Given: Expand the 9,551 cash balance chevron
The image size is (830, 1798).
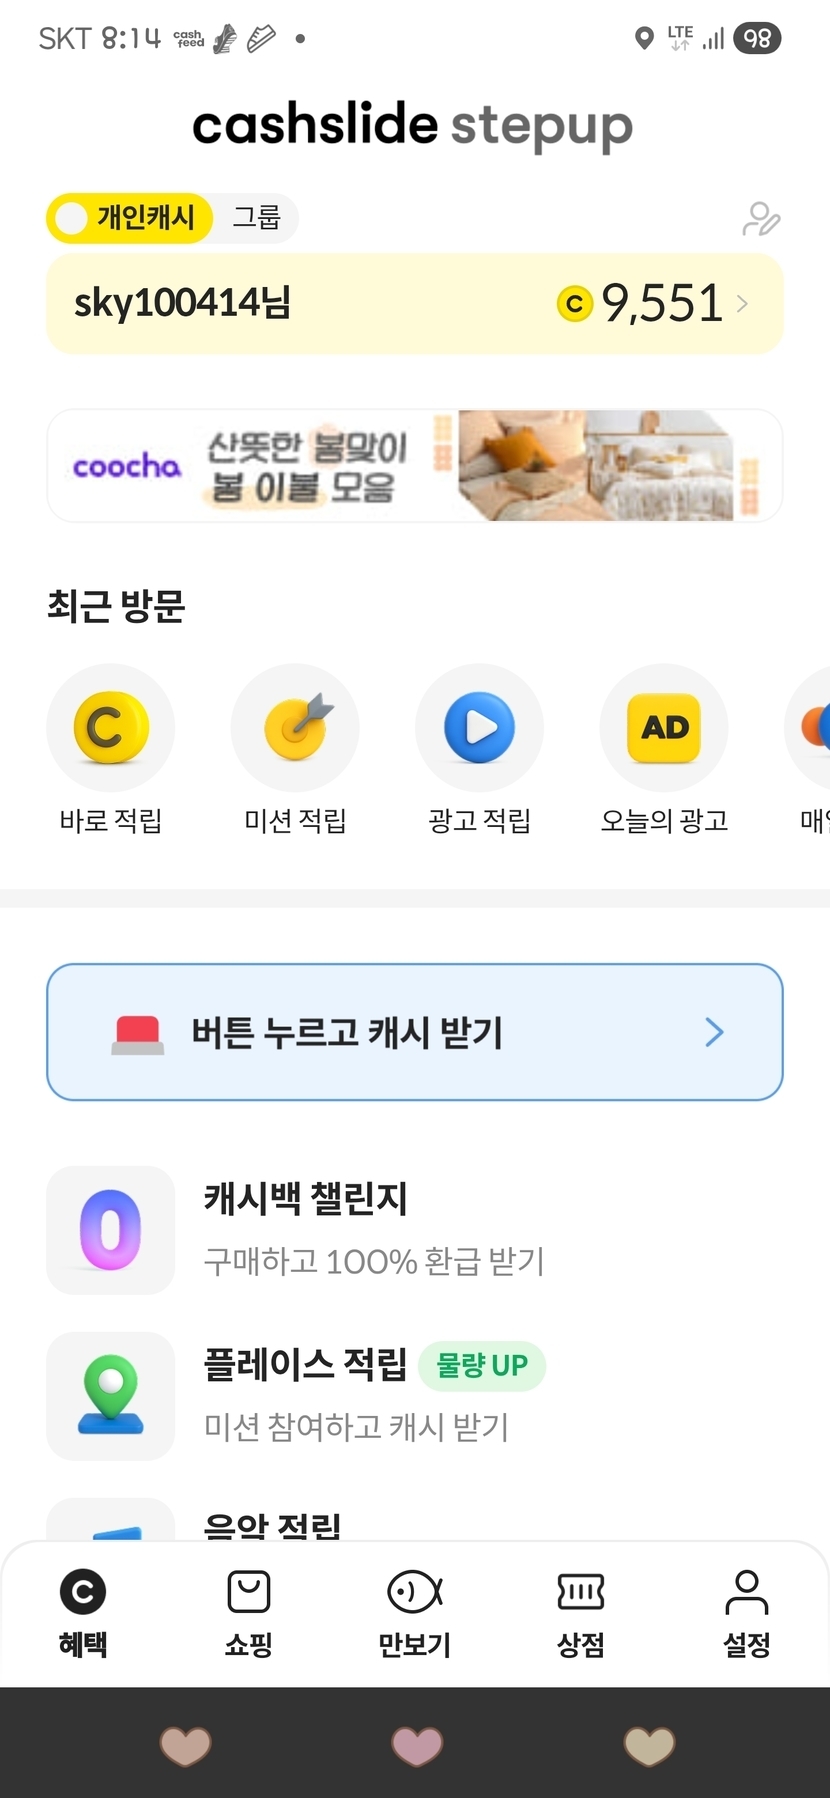Looking at the screenshot, I should 743,304.
